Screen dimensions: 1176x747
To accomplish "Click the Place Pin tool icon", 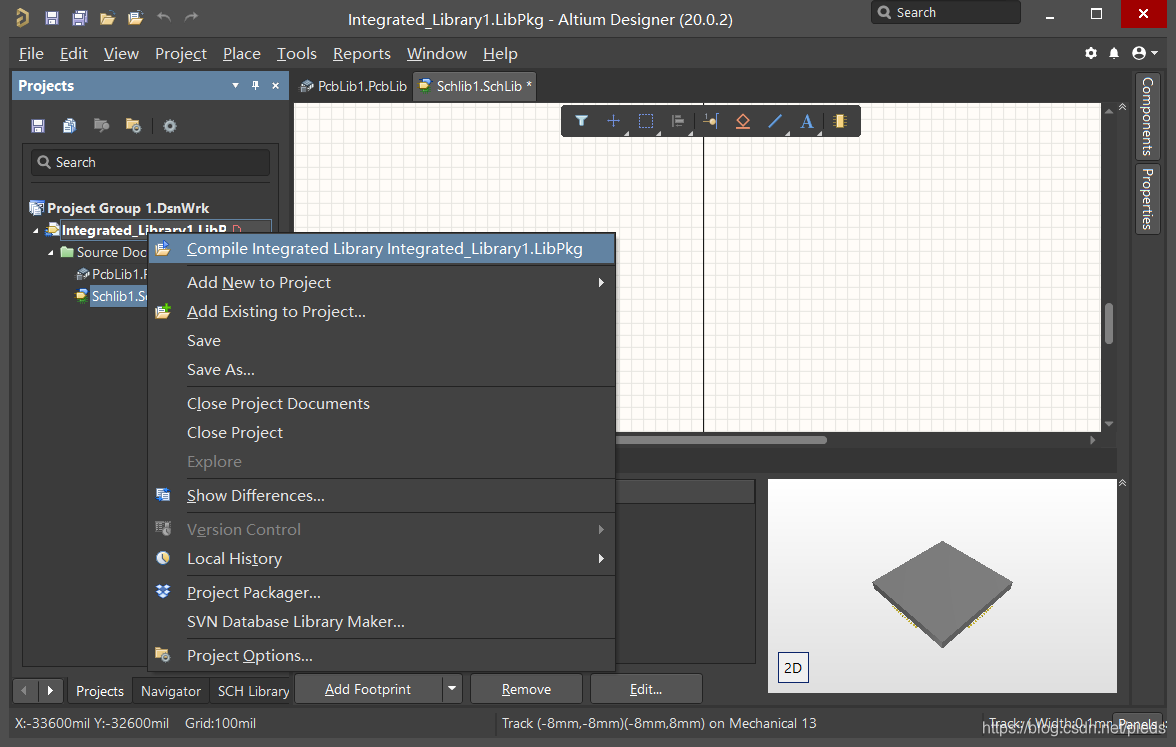I will coord(710,121).
